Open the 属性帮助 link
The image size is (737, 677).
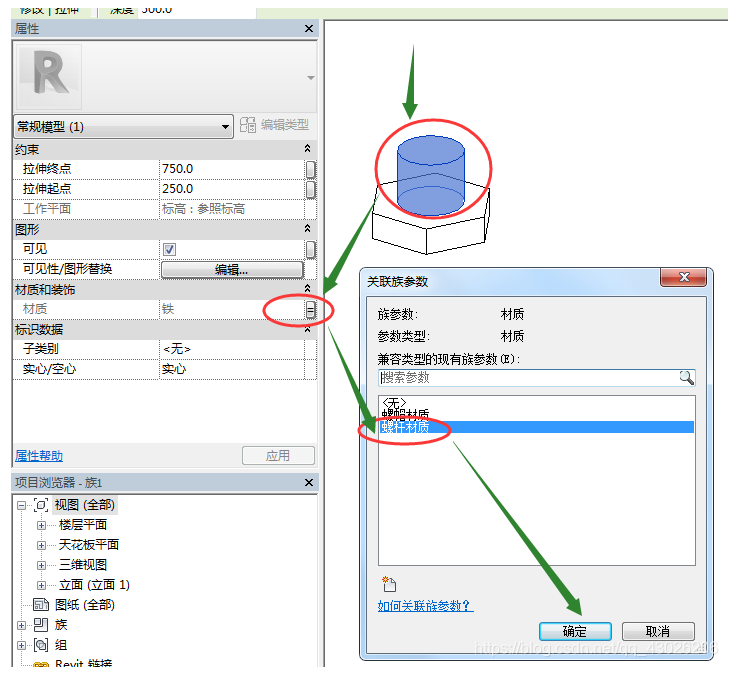(39, 456)
